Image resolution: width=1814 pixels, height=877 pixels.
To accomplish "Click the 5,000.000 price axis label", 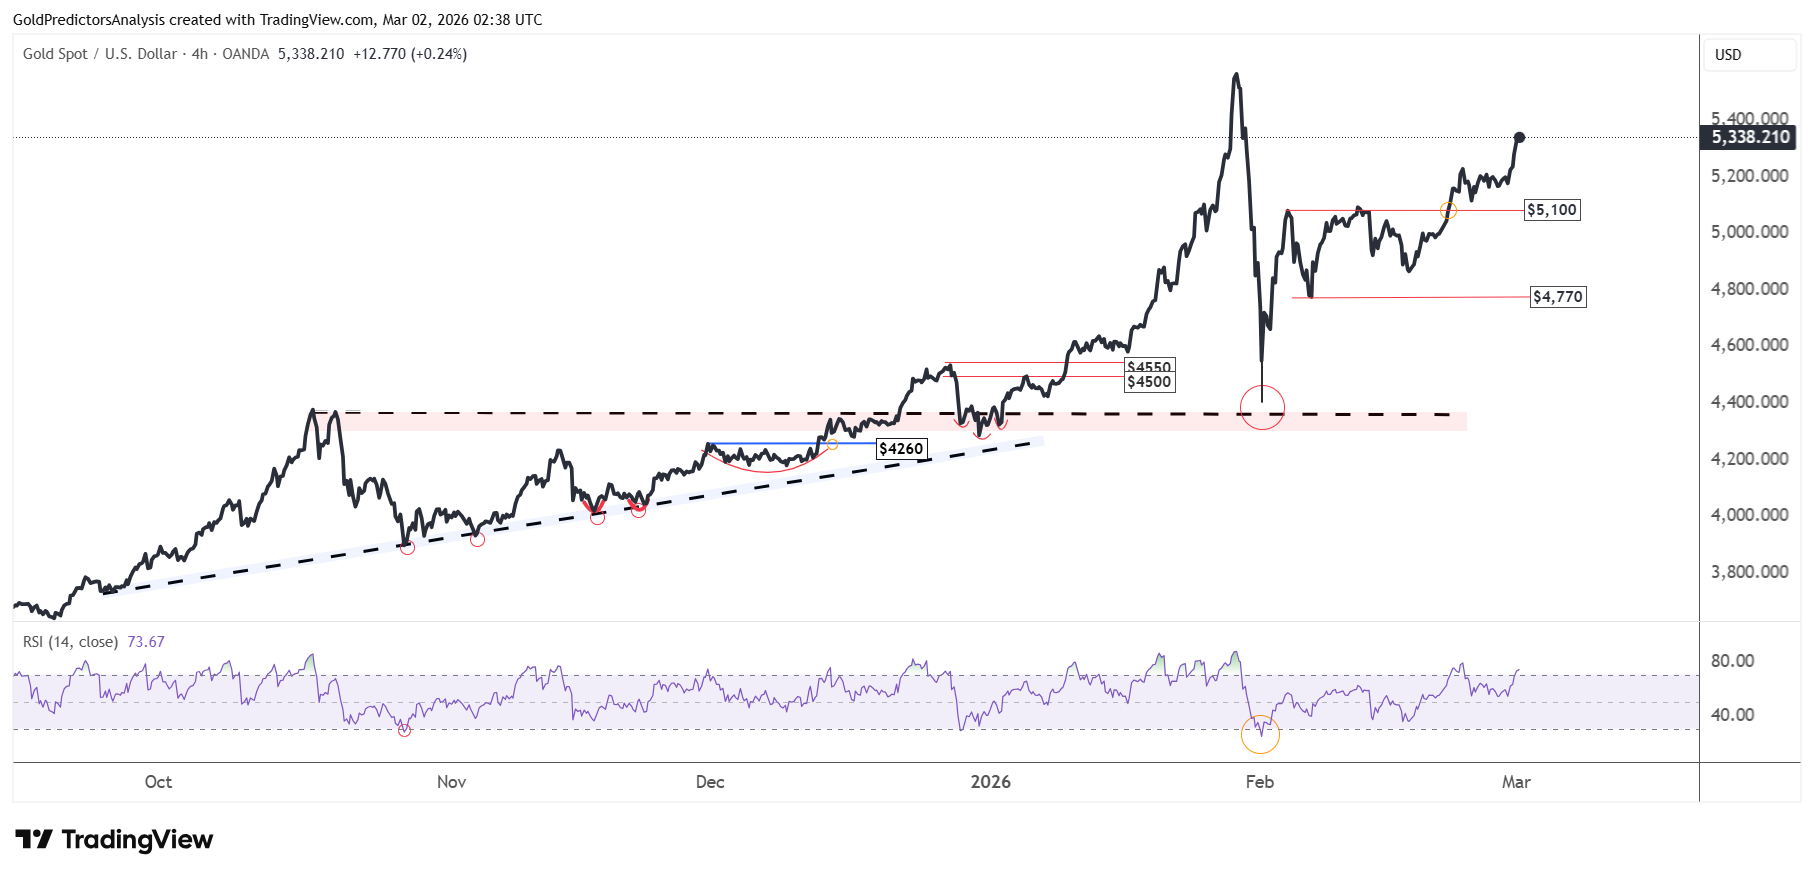I will [1750, 232].
